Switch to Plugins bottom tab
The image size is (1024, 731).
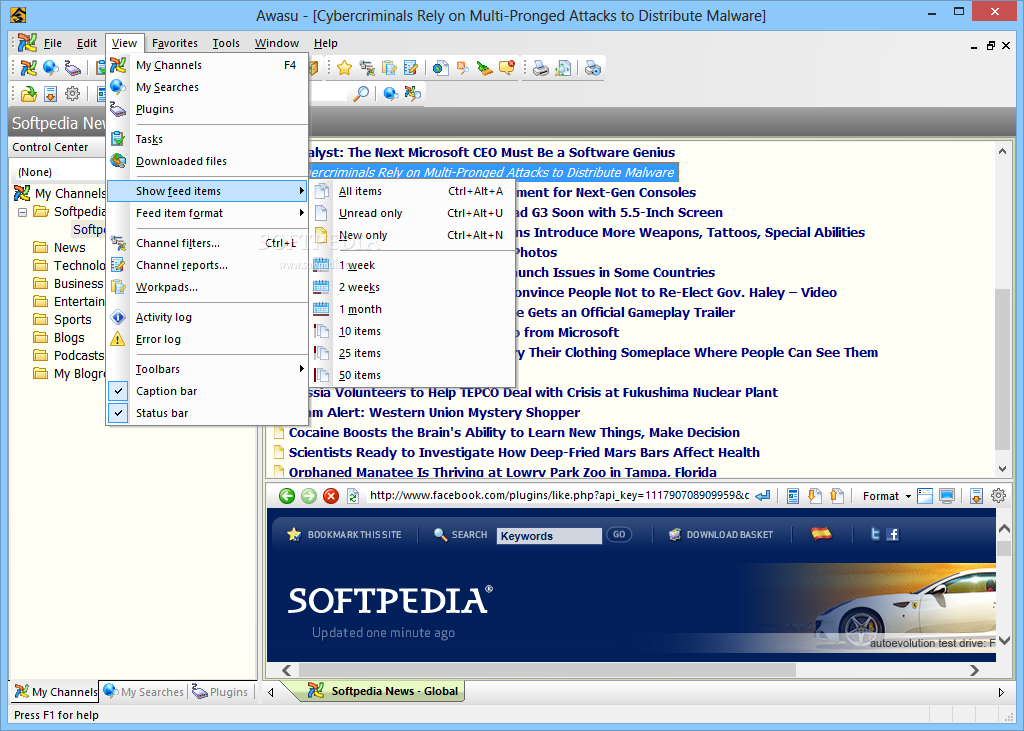(x=220, y=692)
